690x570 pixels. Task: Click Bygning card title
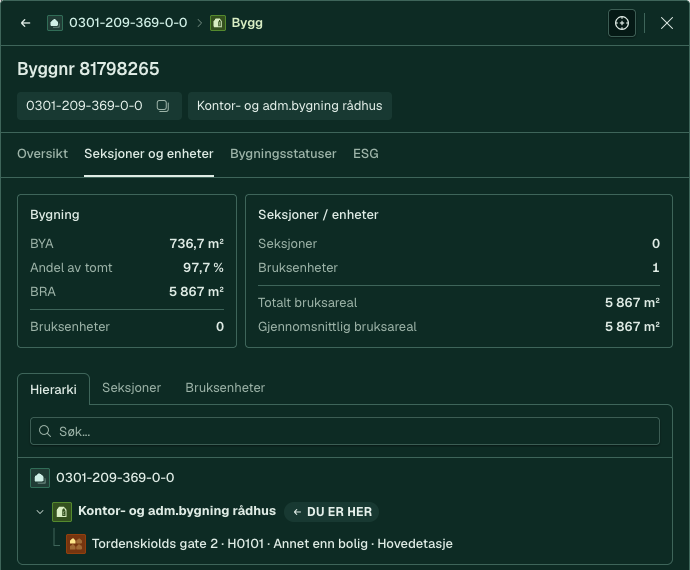[55, 215]
